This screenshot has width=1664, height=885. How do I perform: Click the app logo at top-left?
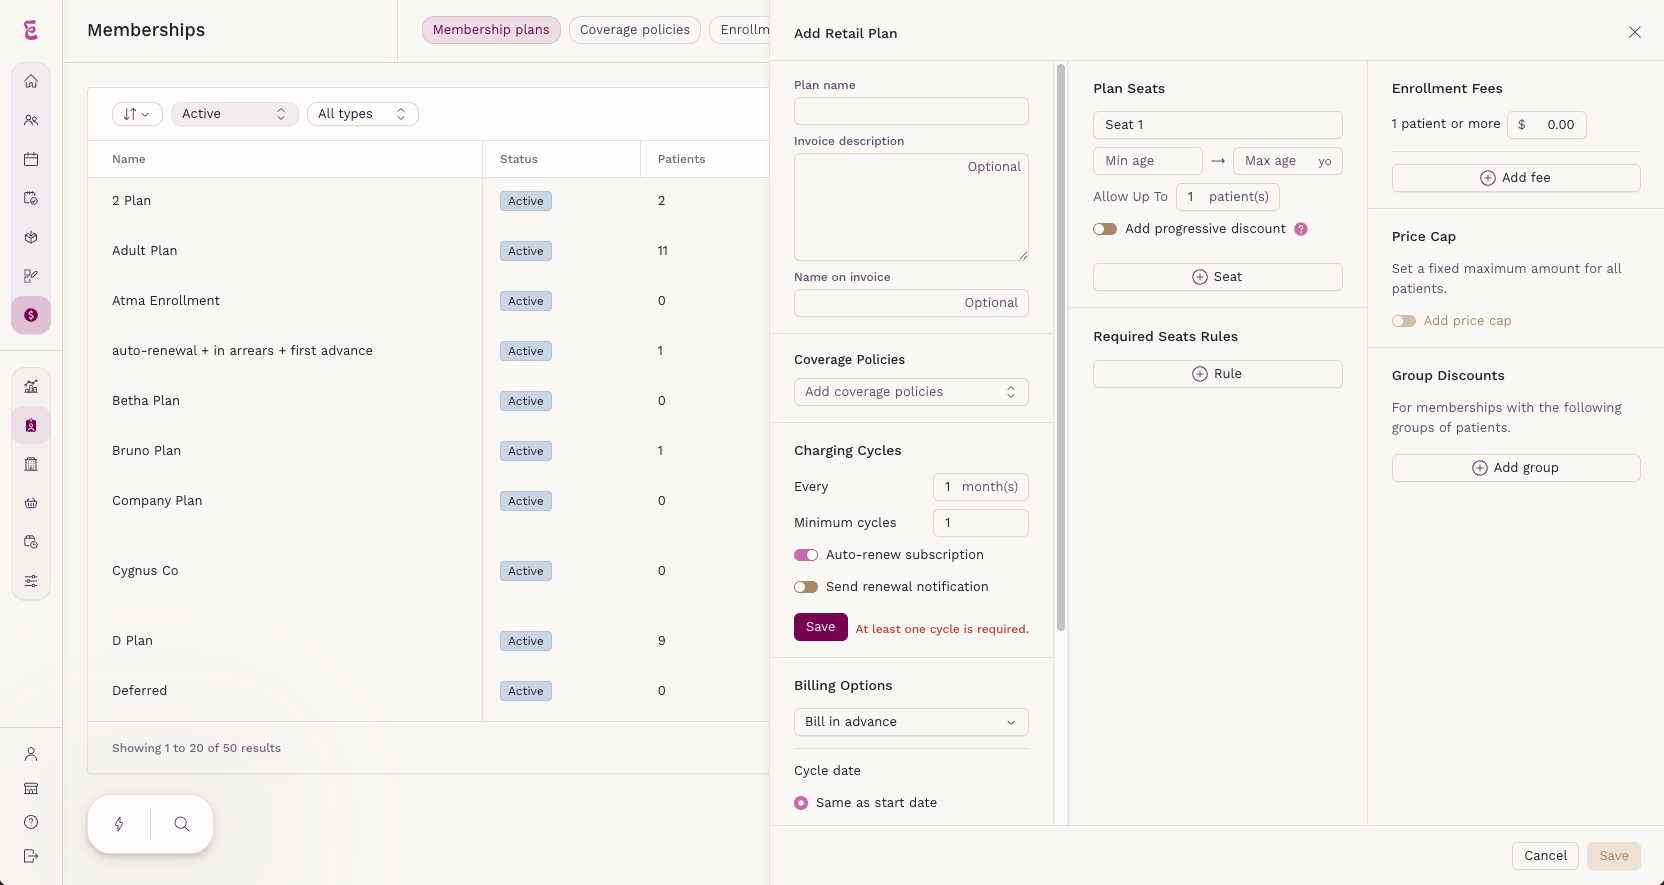click(31, 31)
